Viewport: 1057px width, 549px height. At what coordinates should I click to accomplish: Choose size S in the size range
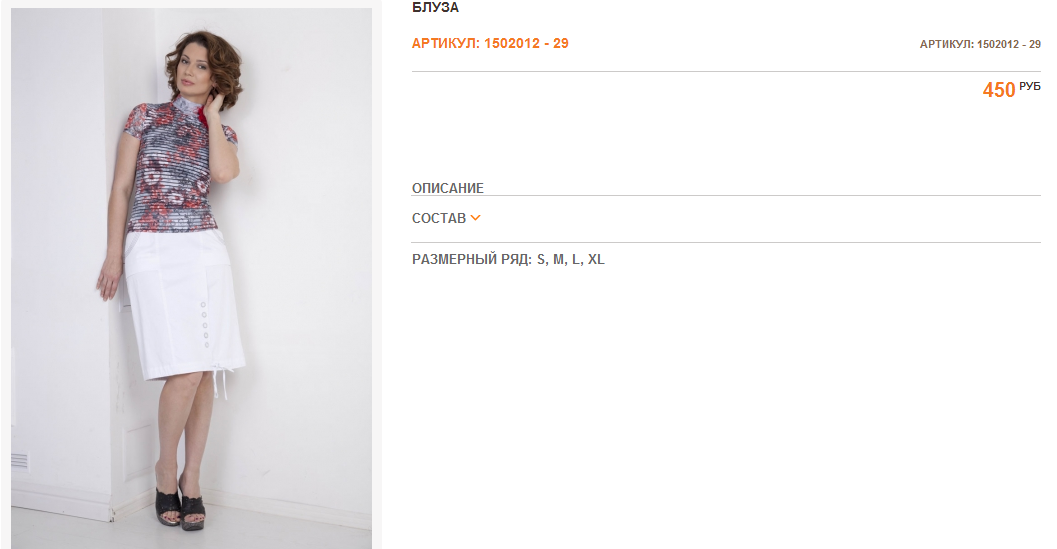click(x=541, y=260)
